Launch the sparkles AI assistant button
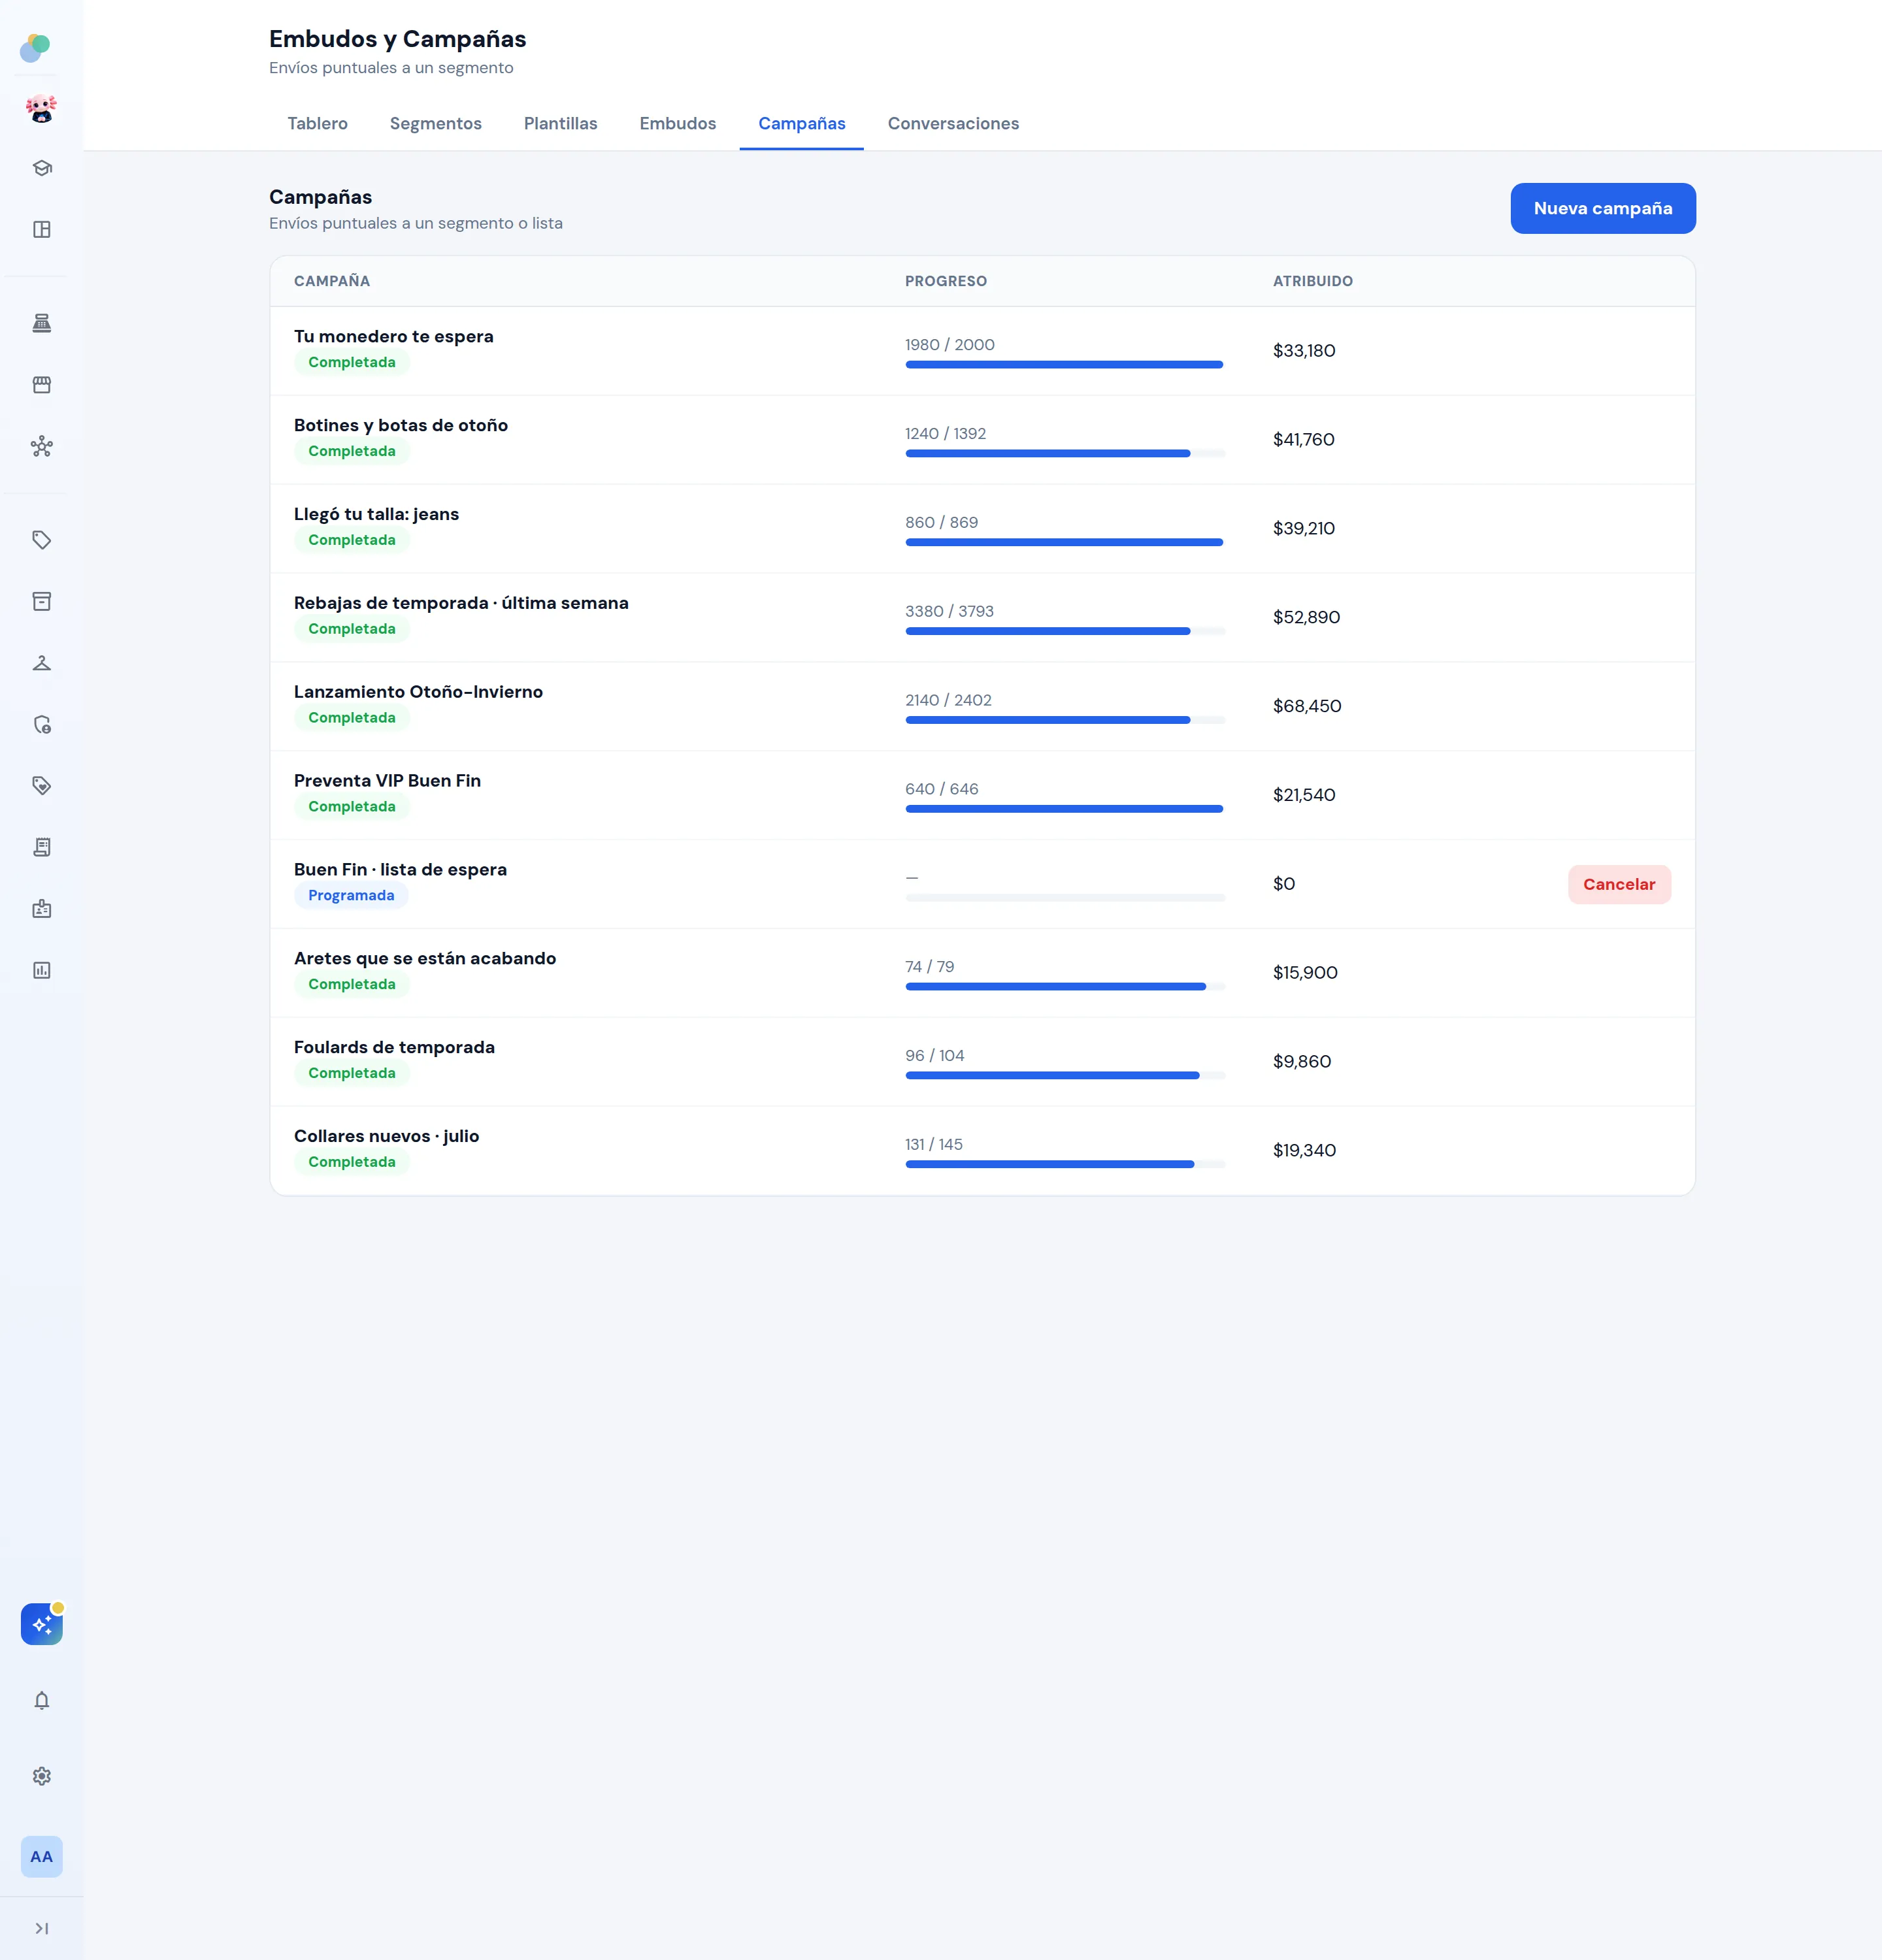This screenshot has height=1960, width=1882. tap(42, 1625)
